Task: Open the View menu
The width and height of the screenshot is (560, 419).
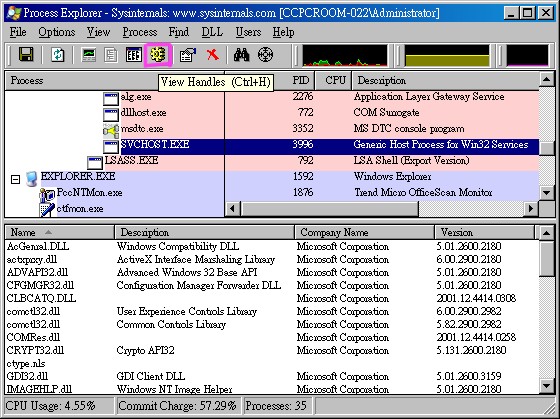Action: [99, 32]
